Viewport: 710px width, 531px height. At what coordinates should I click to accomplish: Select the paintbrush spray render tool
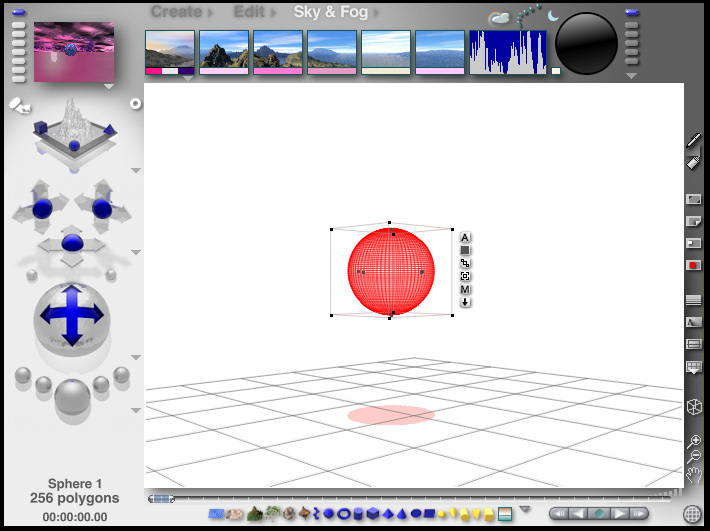[x=694, y=140]
